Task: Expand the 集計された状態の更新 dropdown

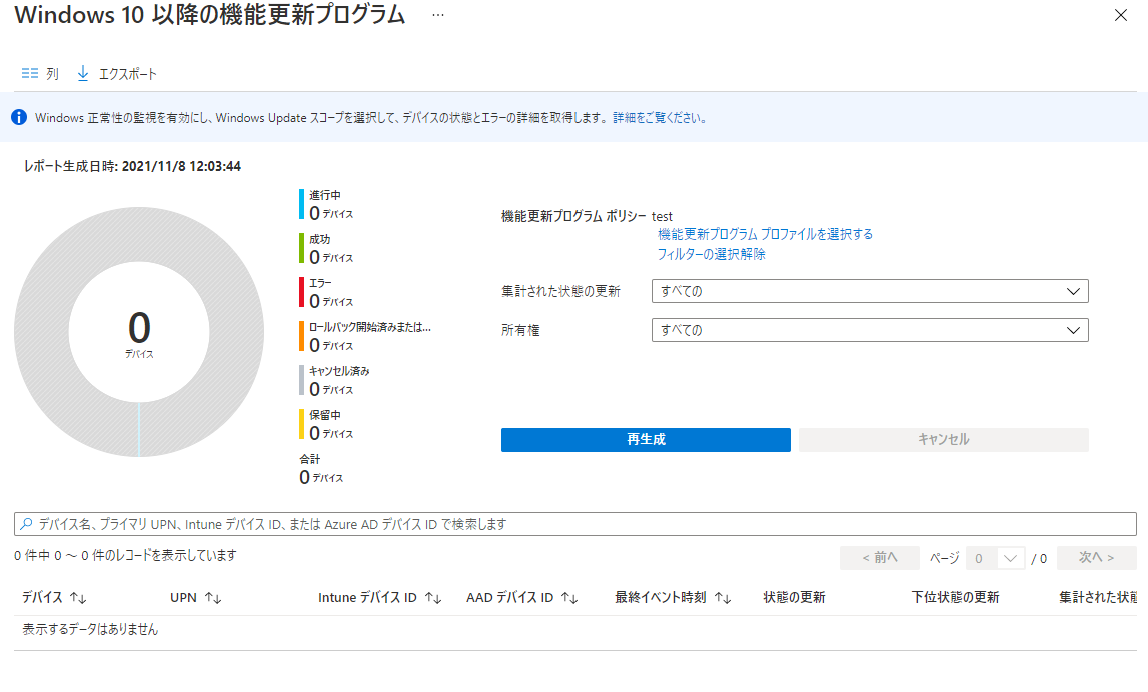Action: pyautogui.click(x=1074, y=291)
